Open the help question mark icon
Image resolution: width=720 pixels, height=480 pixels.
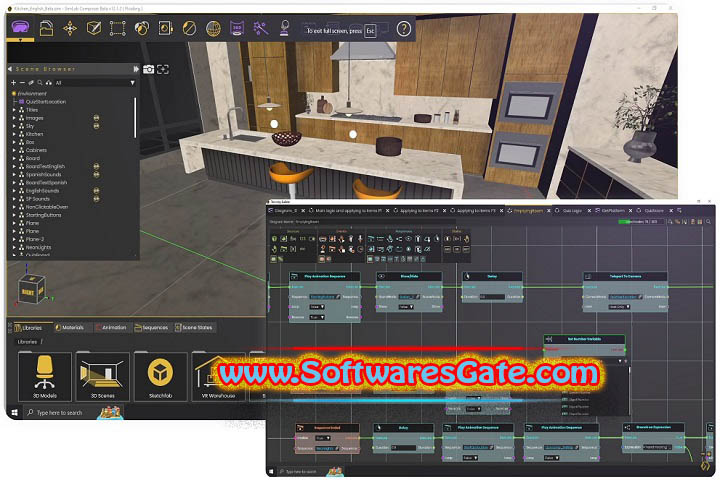click(404, 29)
